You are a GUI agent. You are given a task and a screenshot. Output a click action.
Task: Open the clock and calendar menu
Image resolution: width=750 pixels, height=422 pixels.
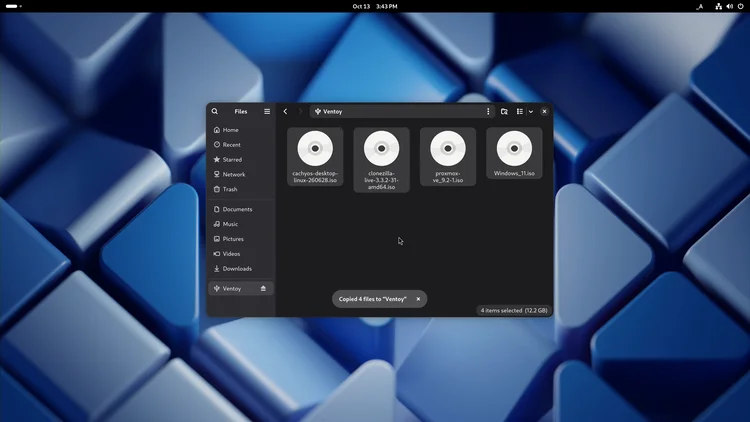[x=375, y=6]
